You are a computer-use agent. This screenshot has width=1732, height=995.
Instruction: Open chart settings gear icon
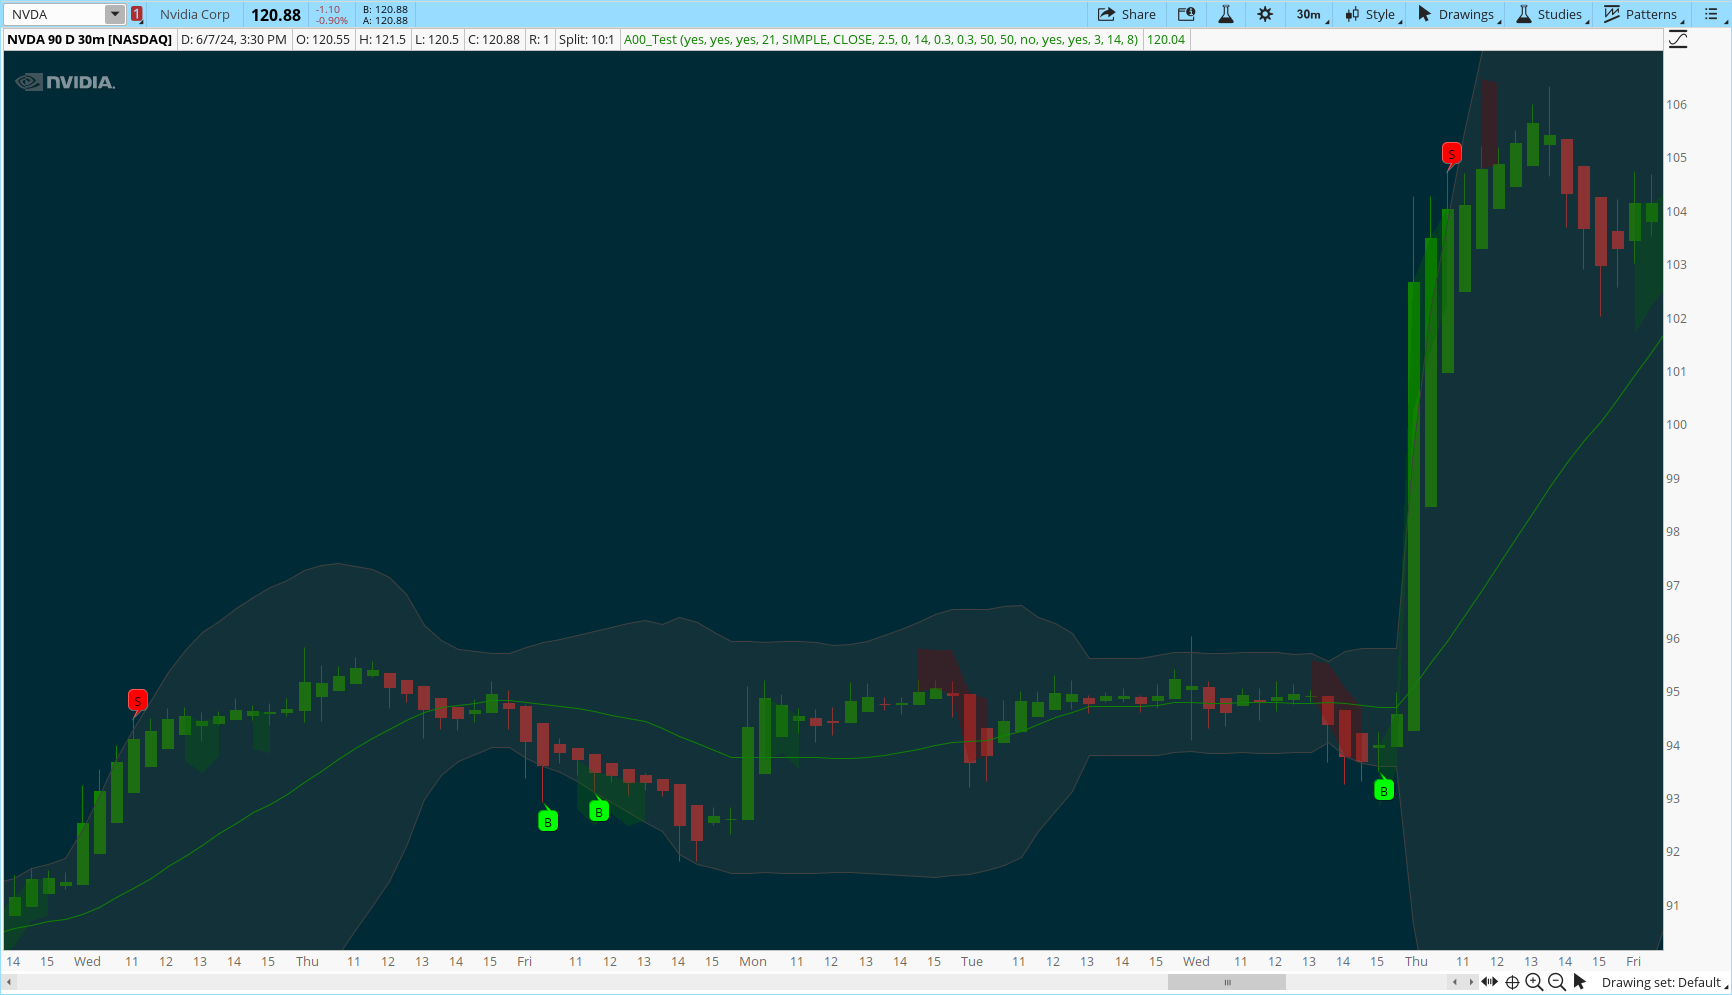coord(1265,14)
